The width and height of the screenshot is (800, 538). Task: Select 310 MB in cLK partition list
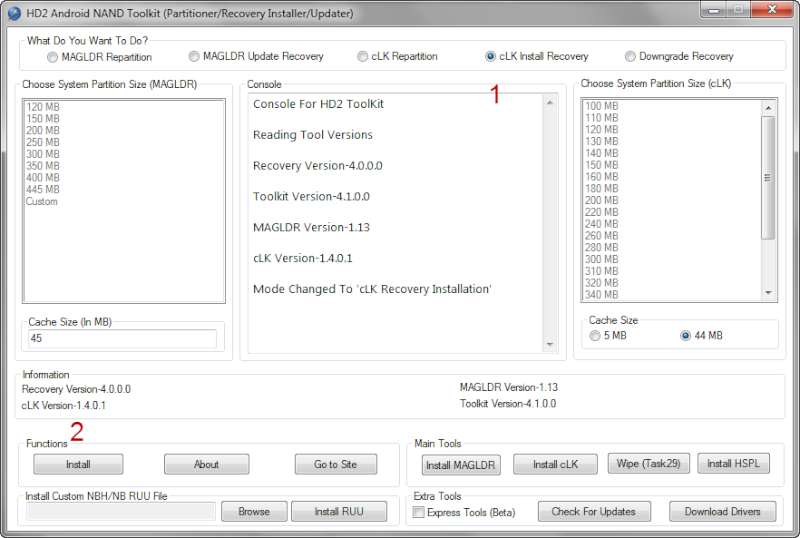pyautogui.click(x=602, y=271)
